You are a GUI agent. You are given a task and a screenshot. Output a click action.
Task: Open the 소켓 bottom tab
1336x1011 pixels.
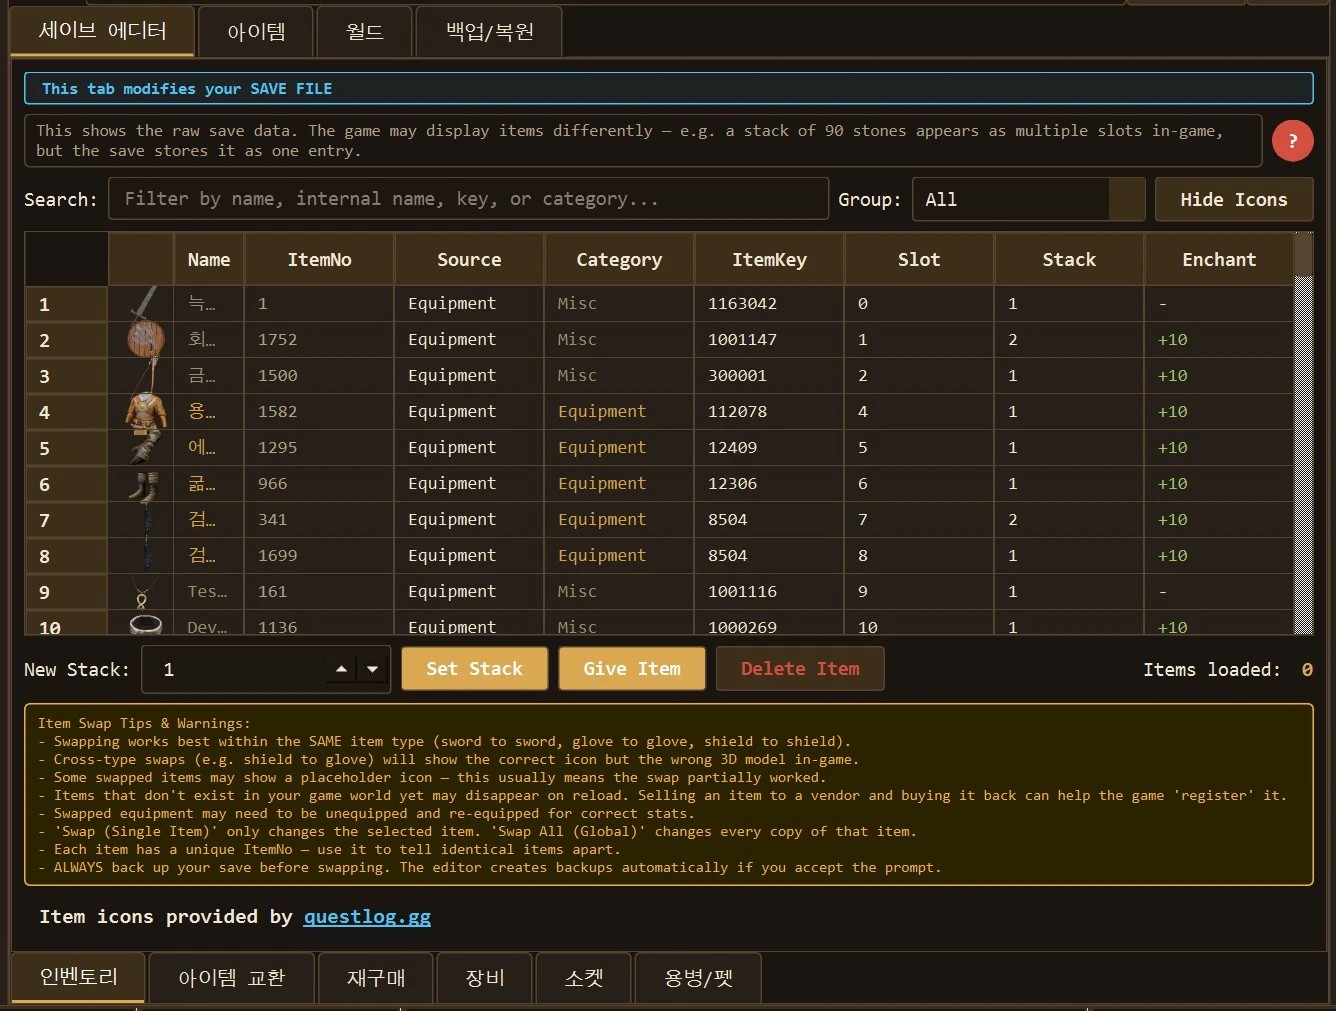pyautogui.click(x=584, y=977)
